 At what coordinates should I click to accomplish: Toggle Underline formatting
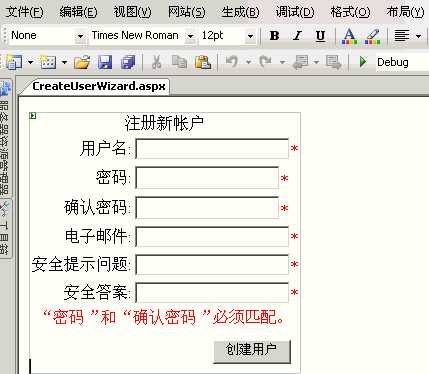coord(320,35)
